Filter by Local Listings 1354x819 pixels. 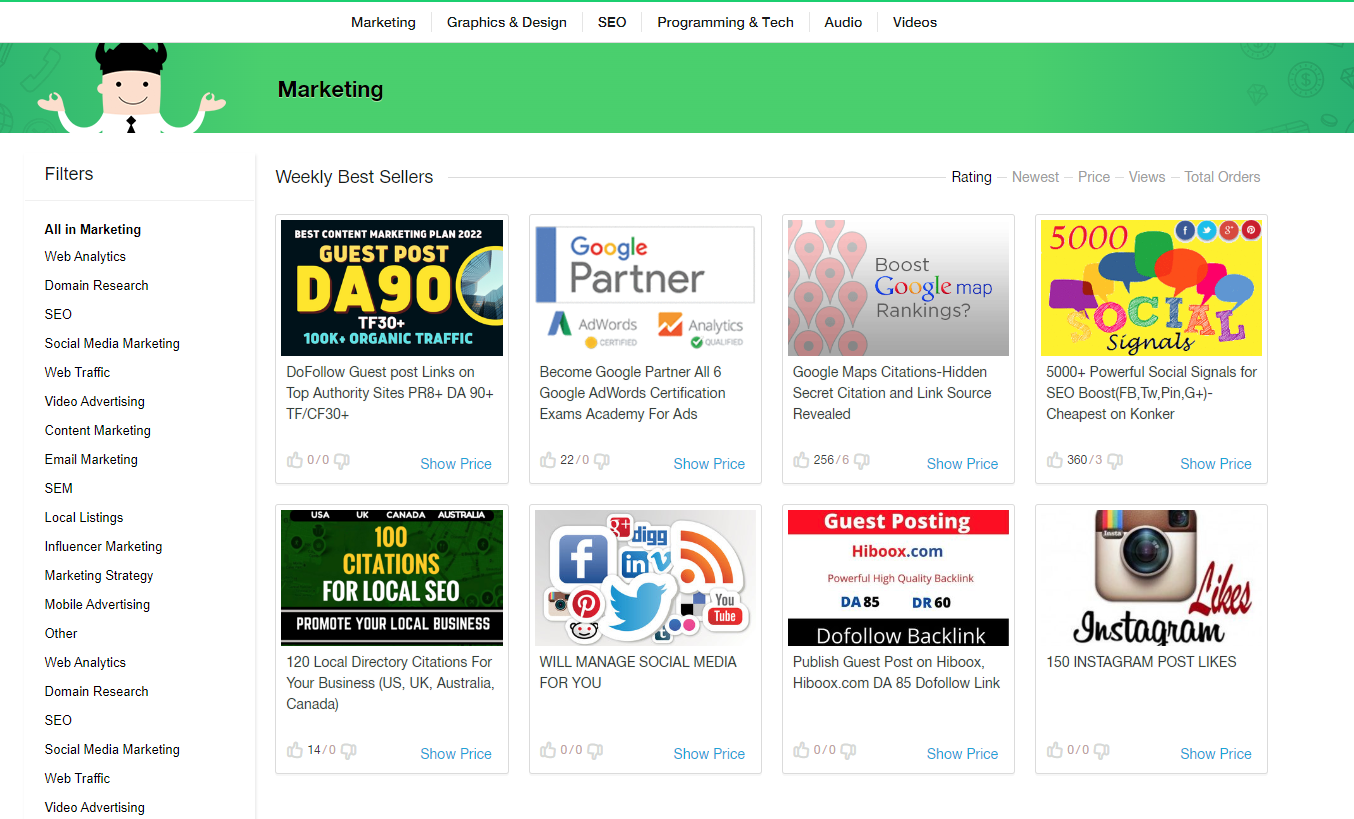point(84,517)
